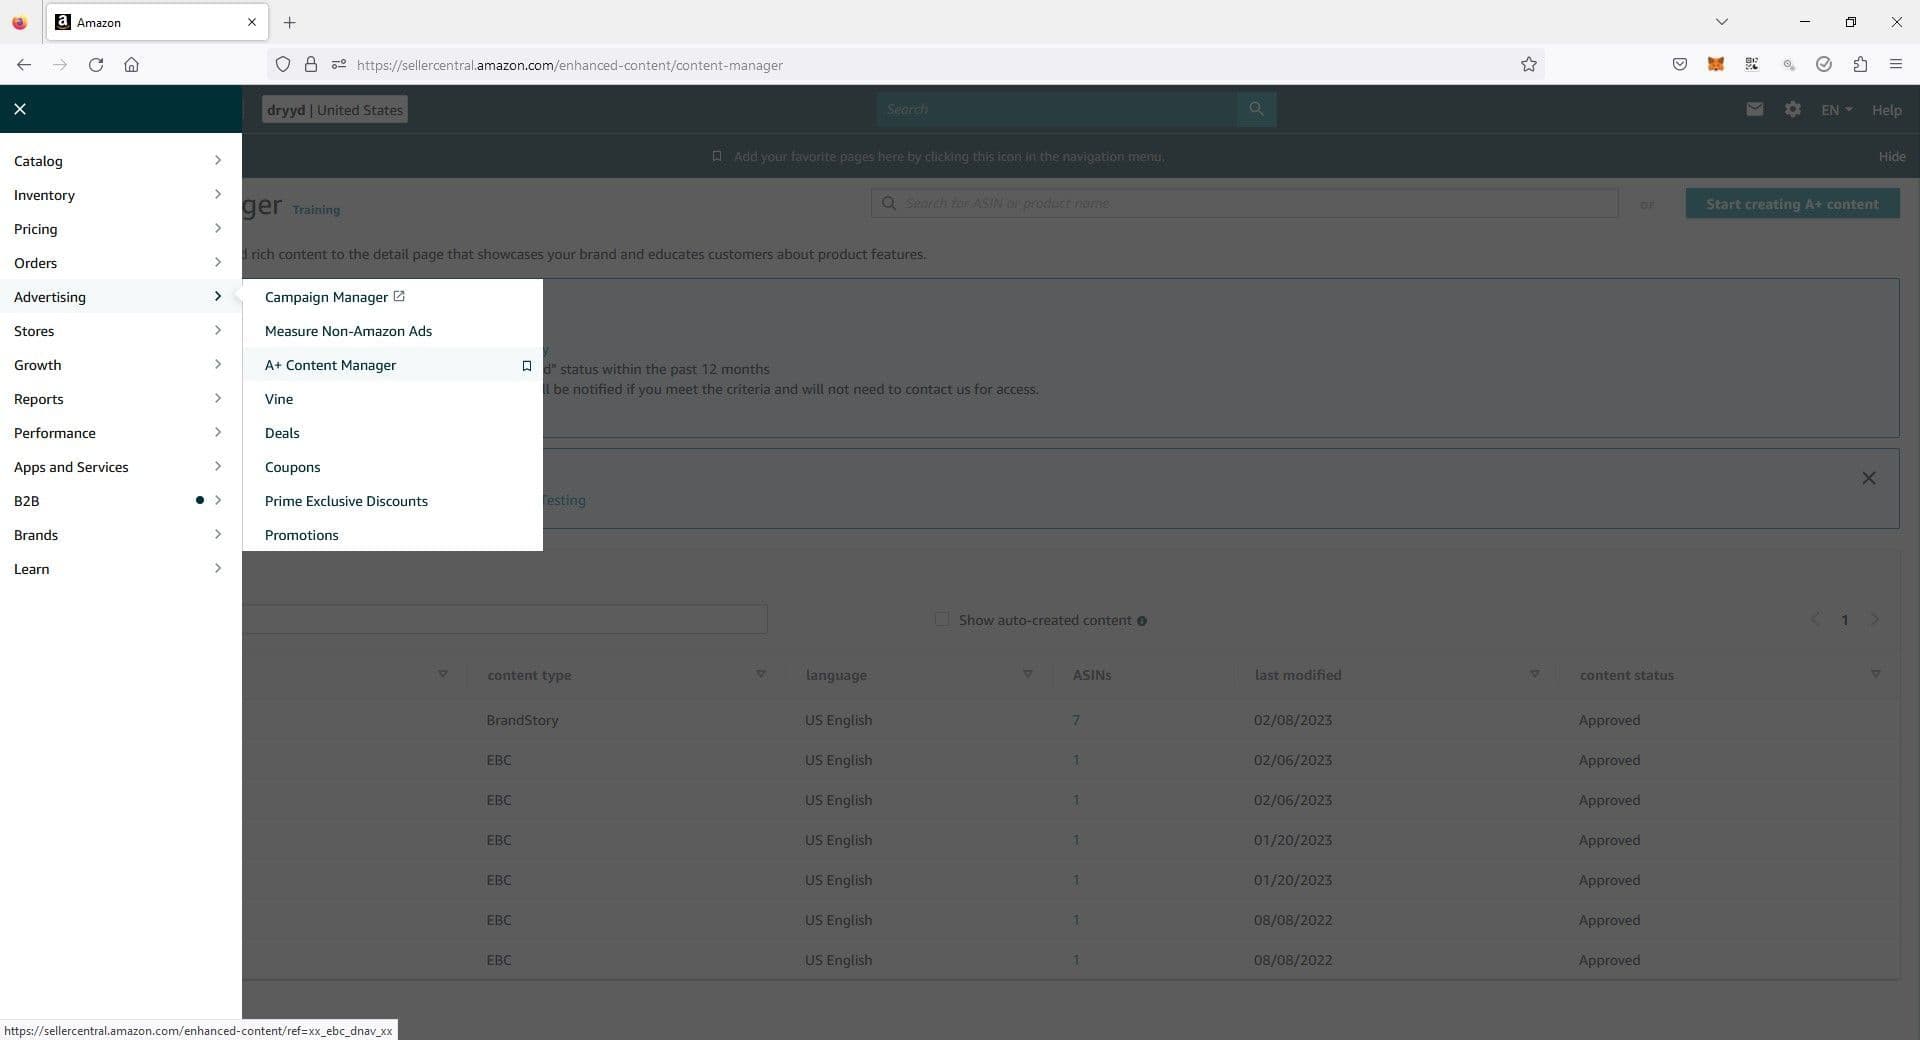This screenshot has width=1920, height=1040.
Task: Click Start creating A+ content button
Action: click(x=1792, y=204)
